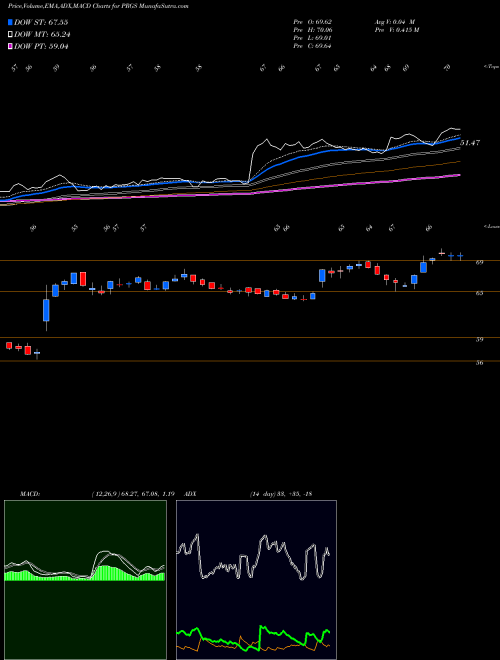Click the 'Pre V: 0.415 M' volume text

pyautogui.click(x=396, y=30)
